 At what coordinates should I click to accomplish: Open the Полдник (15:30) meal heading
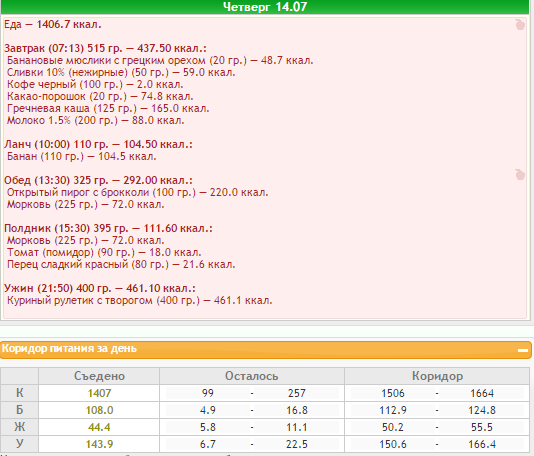[108, 228]
